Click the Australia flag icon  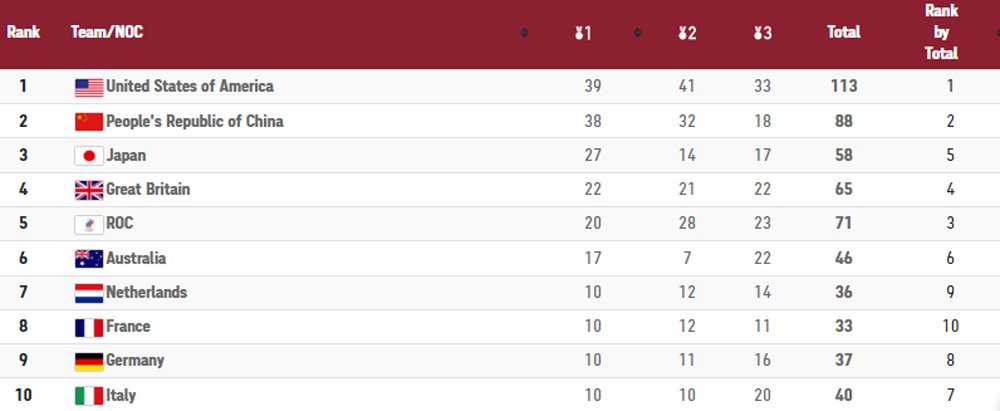(x=89, y=259)
